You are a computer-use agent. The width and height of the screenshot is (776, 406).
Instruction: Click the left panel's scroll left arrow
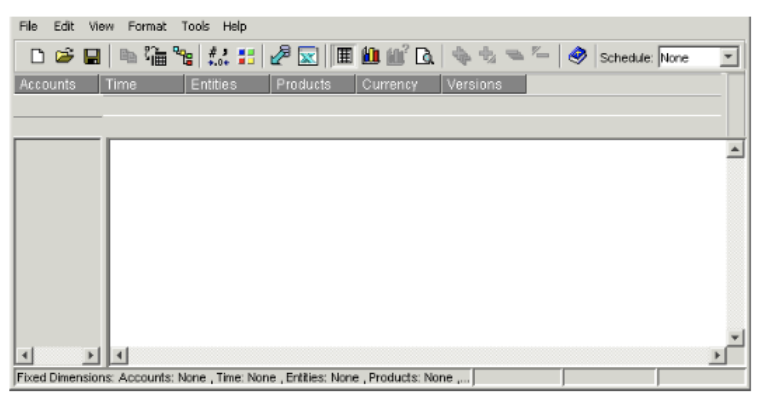point(25,355)
